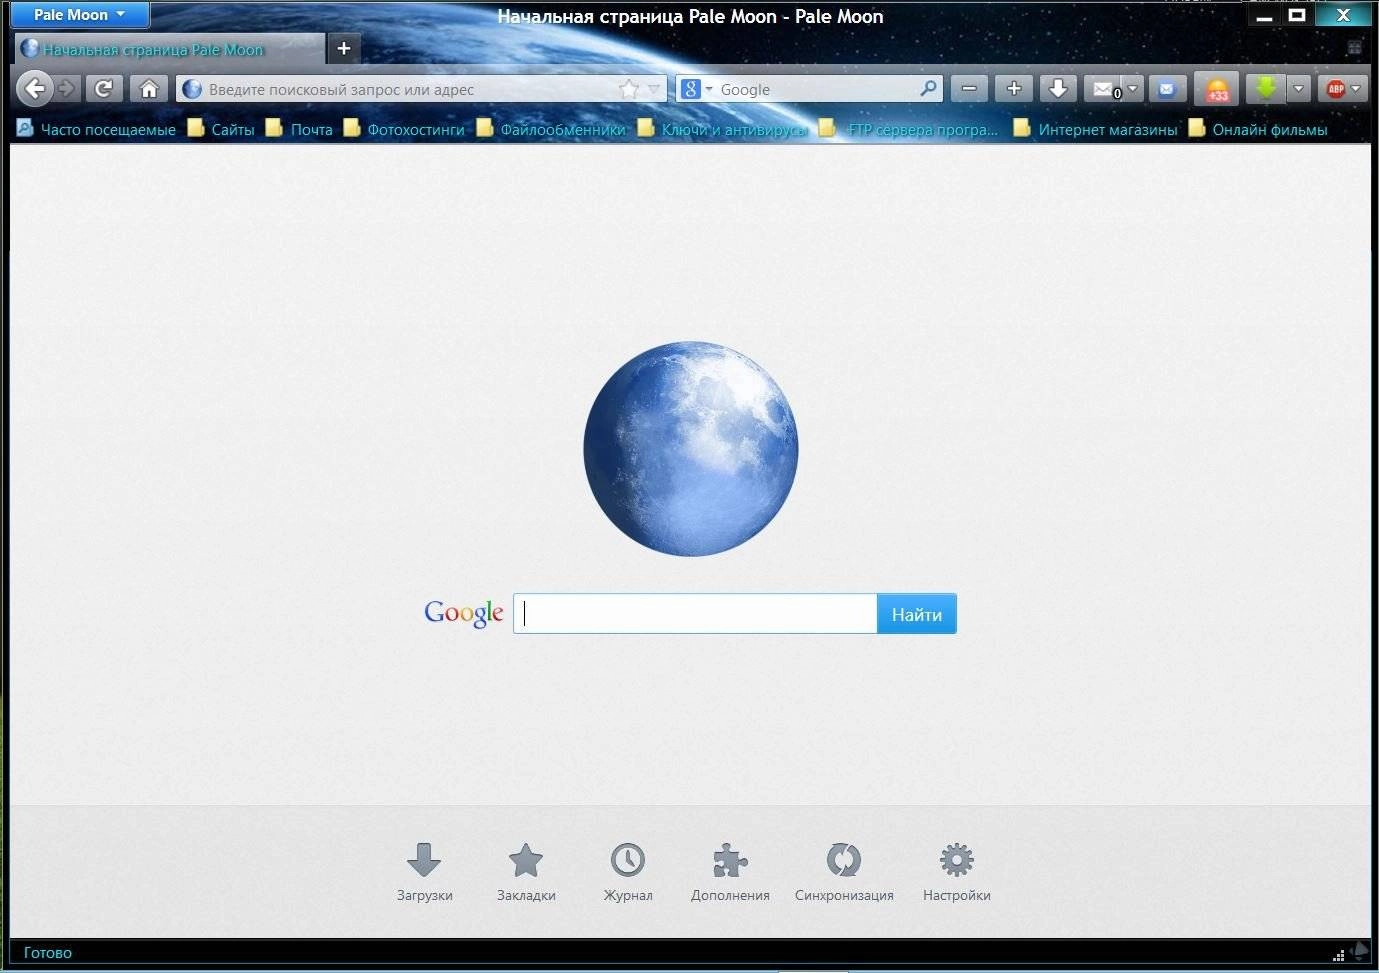Image resolution: width=1379 pixels, height=973 pixels.
Task: Open Загрузки from the start page
Action: pyautogui.click(x=425, y=872)
